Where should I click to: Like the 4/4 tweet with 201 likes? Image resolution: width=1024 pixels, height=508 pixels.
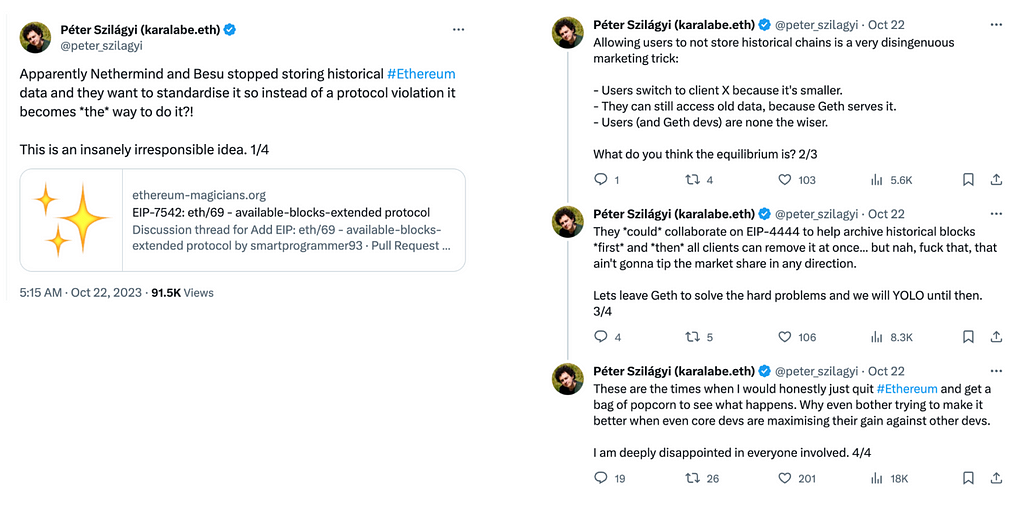(x=785, y=478)
